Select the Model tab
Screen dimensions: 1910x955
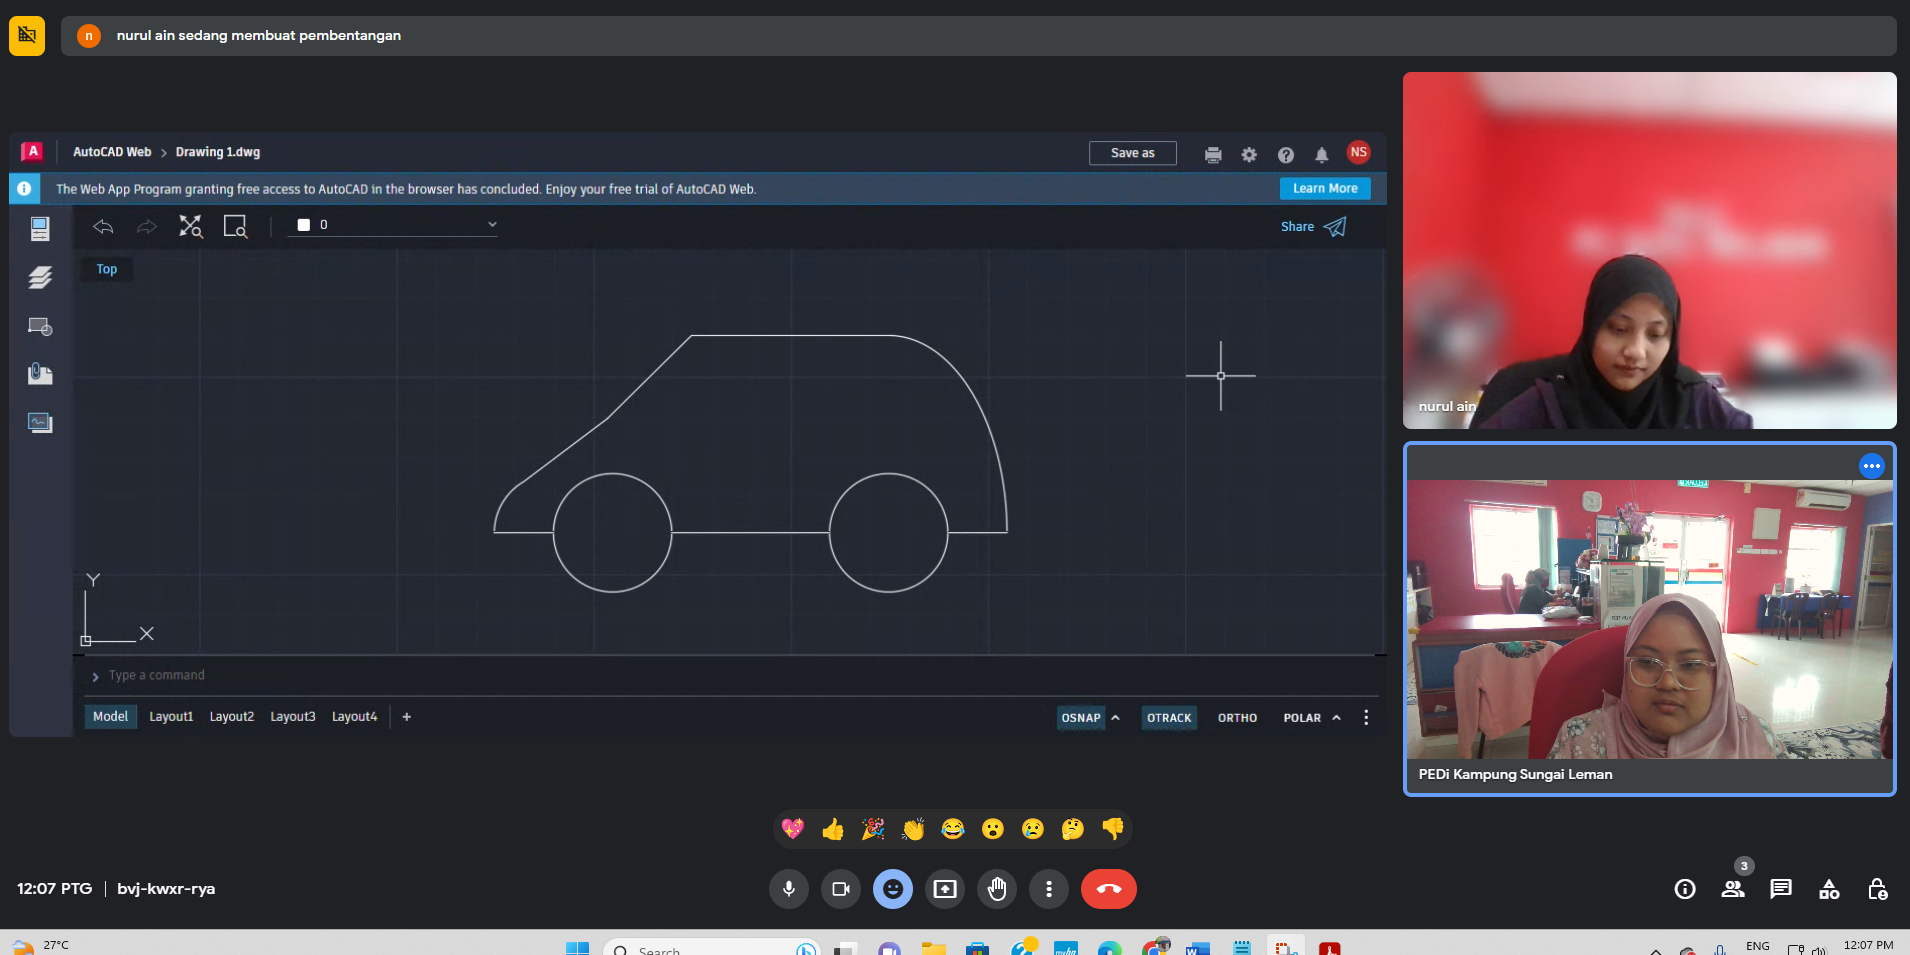(110, 717)
